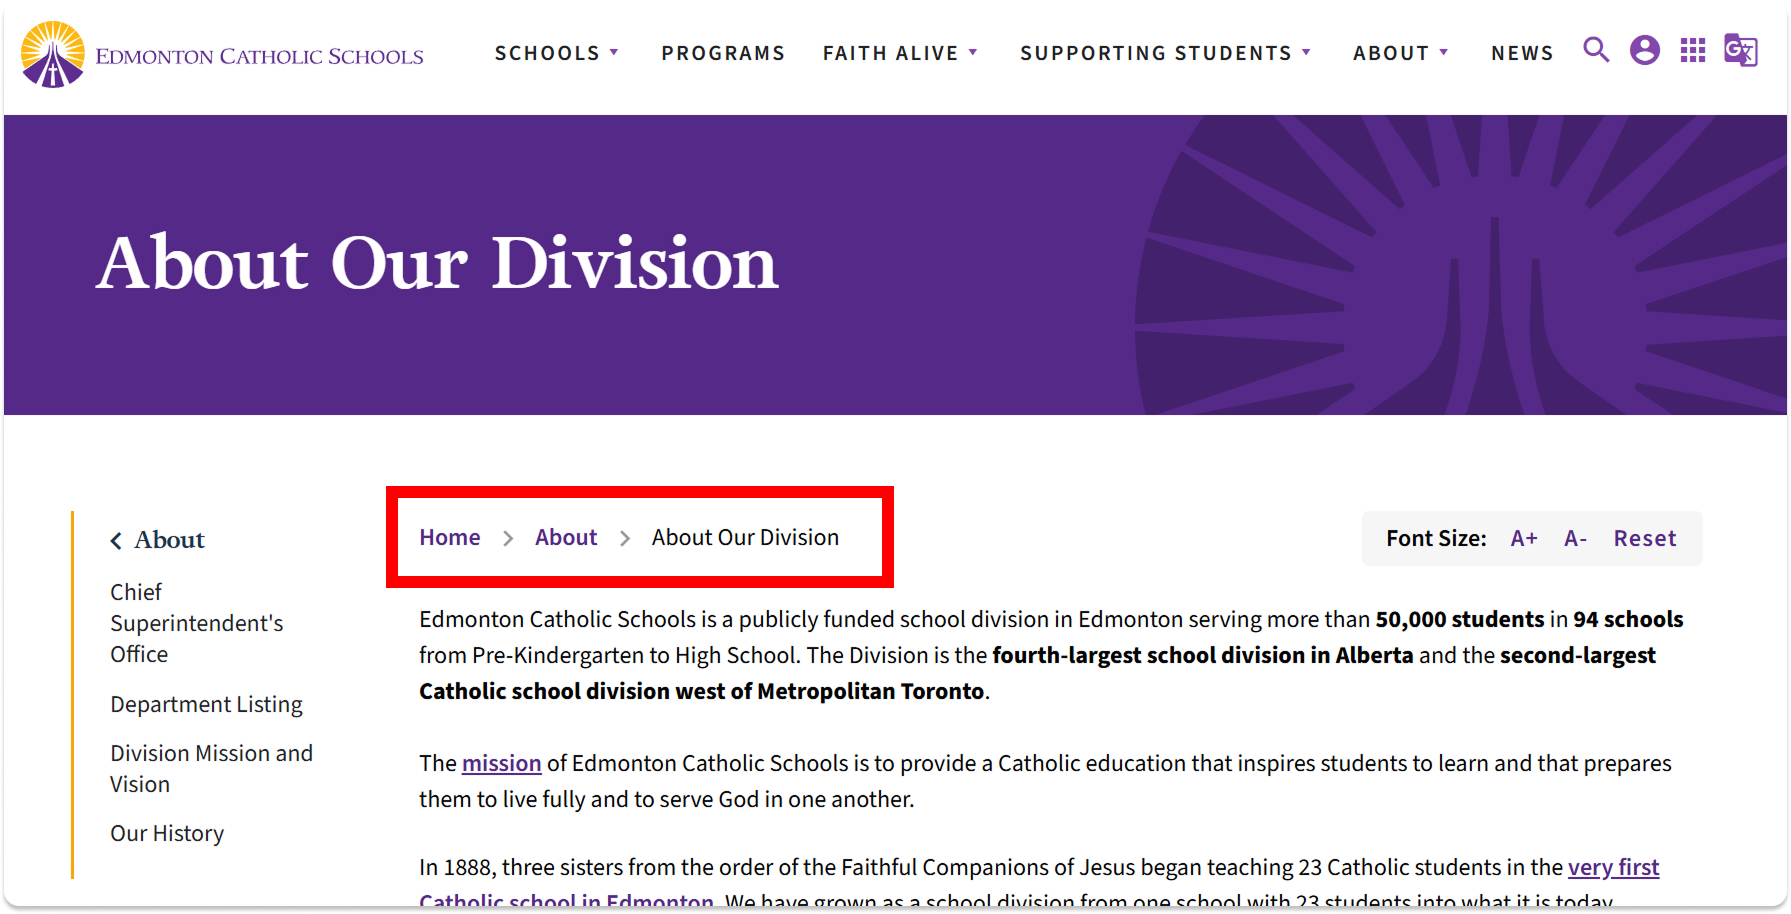Decrease font size with A-
Viewport: 1791px width, 914px height.
pyautogui.click(x=1575, y=539)
